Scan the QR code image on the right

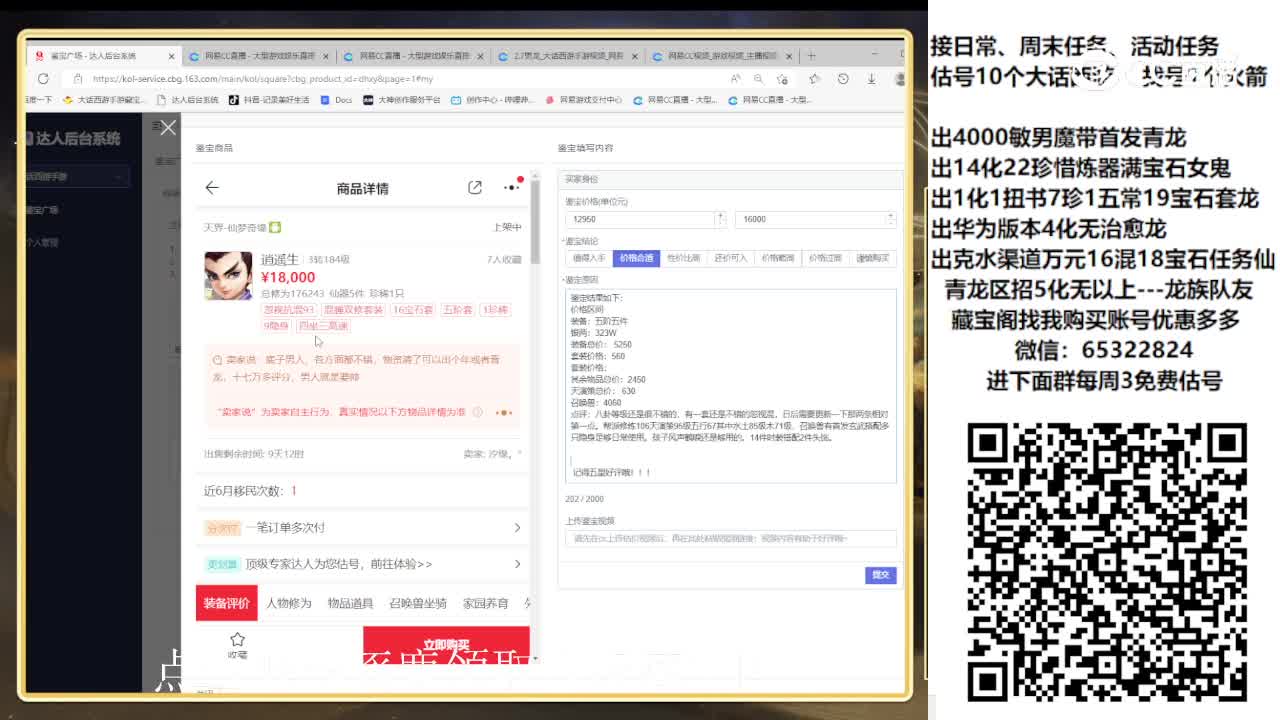1107,562
